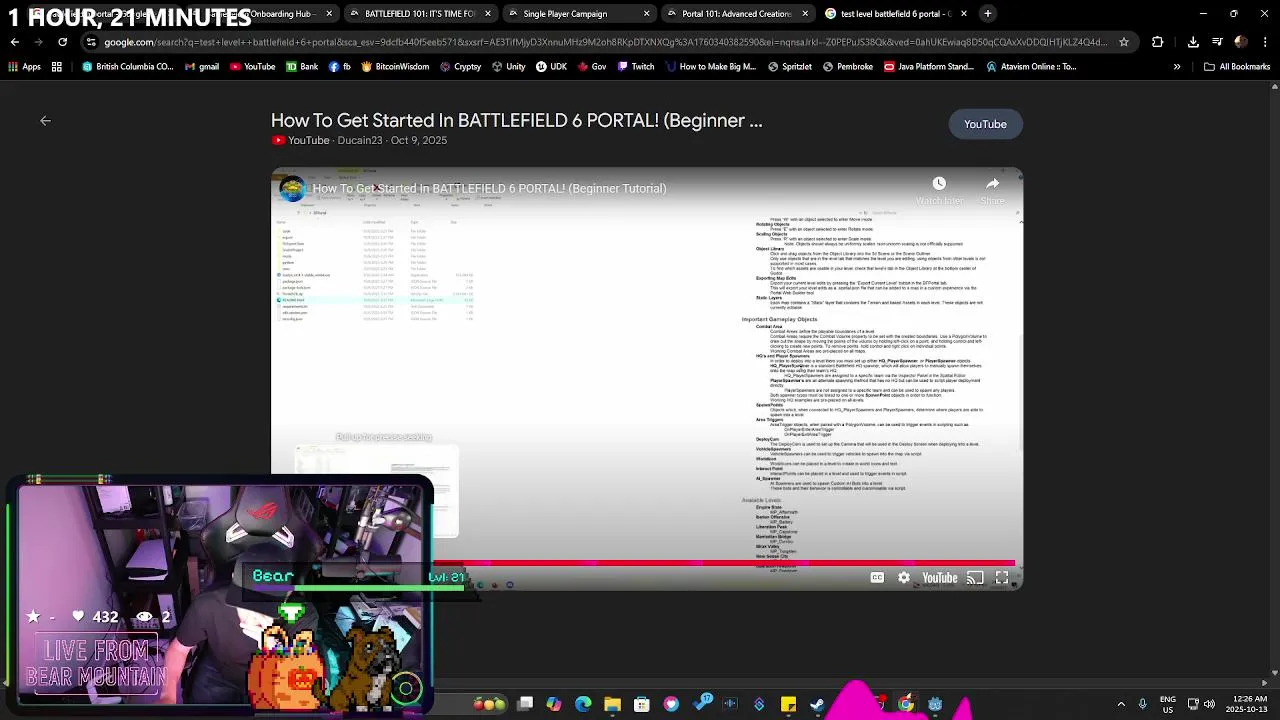
Task: Cast video with the Cast icon
Action: 975,577
